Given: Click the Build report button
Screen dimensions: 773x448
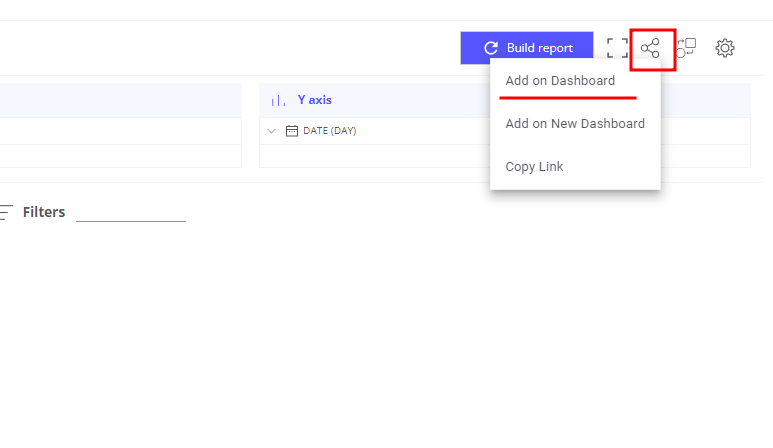Looking at the screenshot, I should click(x=526, y=48).
